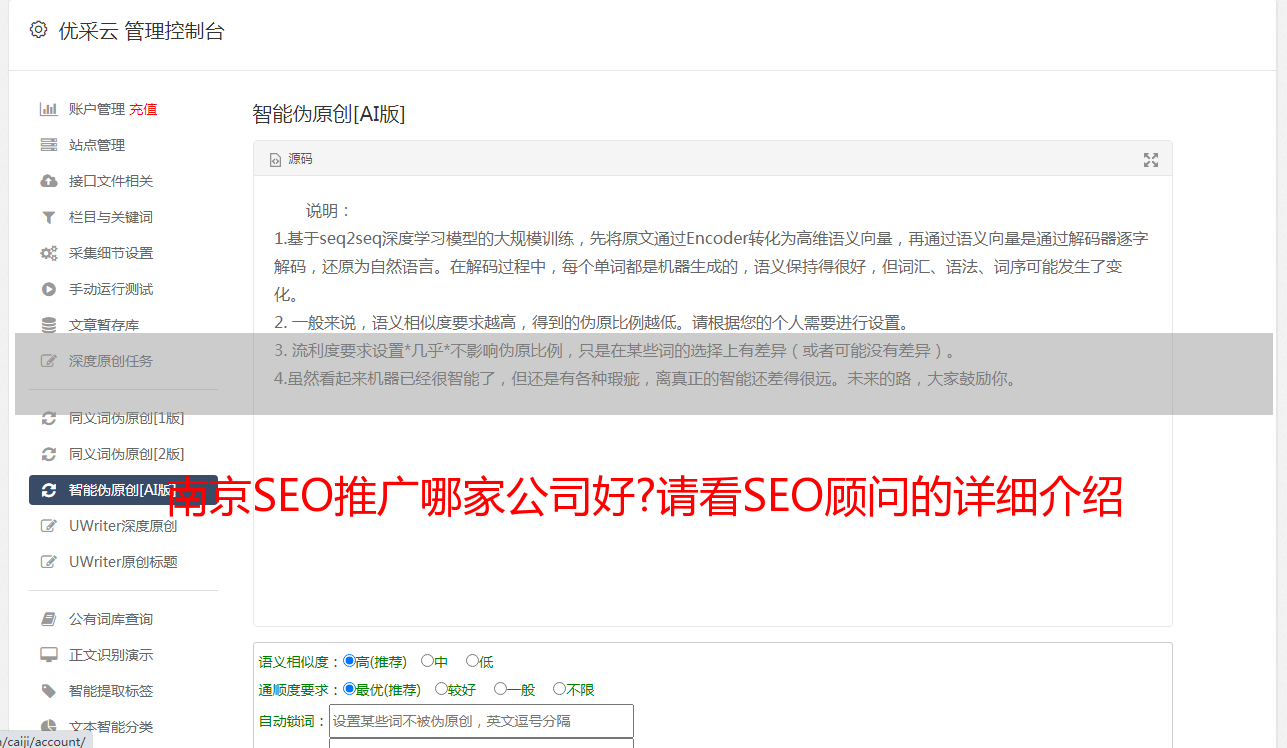1287x748 pixels.
Task: Select 高(推荐) for 语义相似度
Action: (349, 661)
